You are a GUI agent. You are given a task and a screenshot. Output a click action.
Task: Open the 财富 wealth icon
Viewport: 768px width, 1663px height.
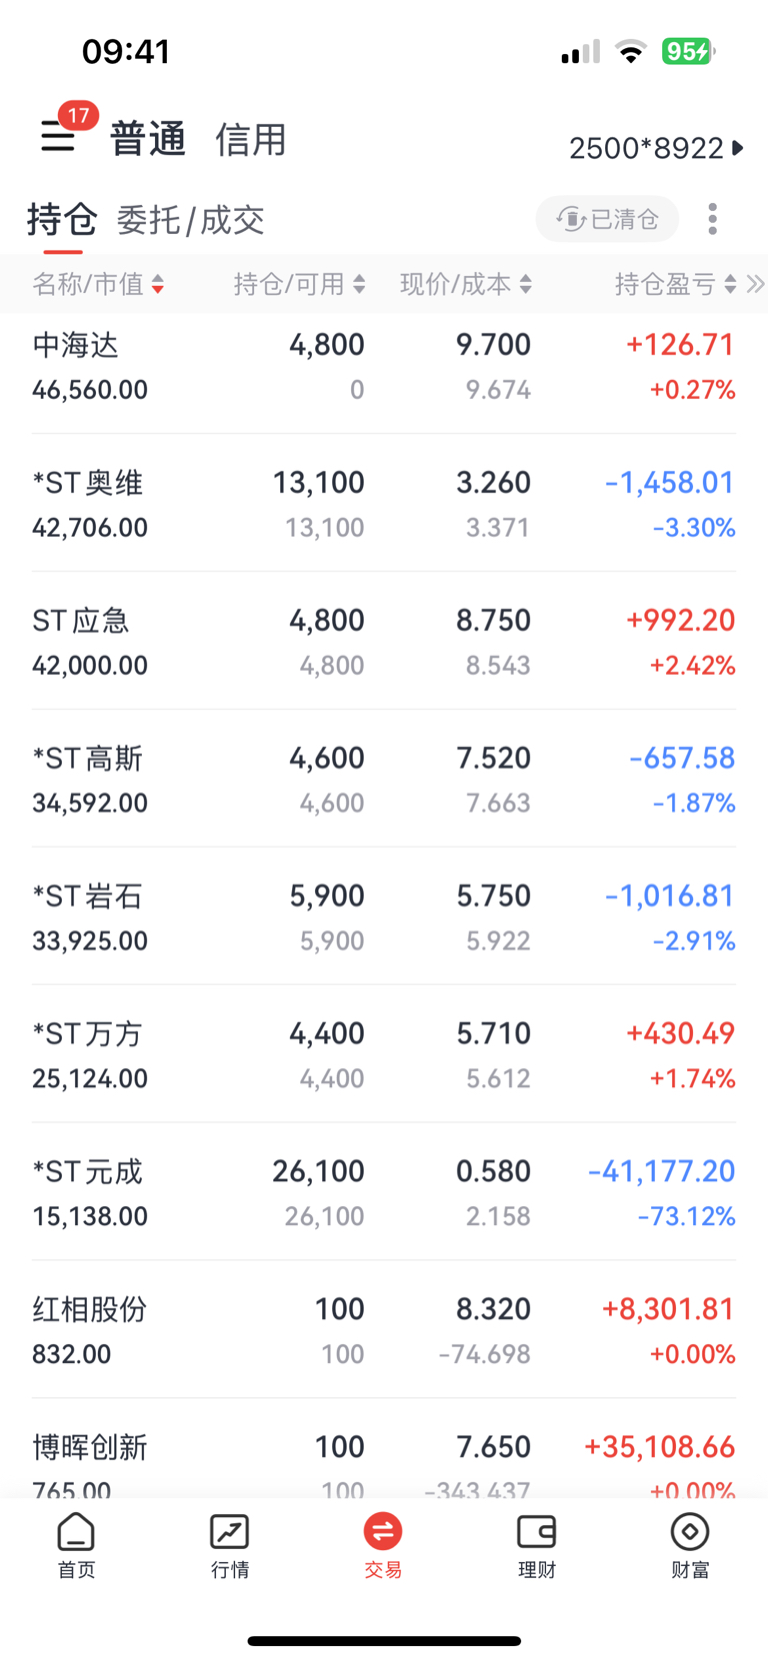click(x=690, y=1544)
